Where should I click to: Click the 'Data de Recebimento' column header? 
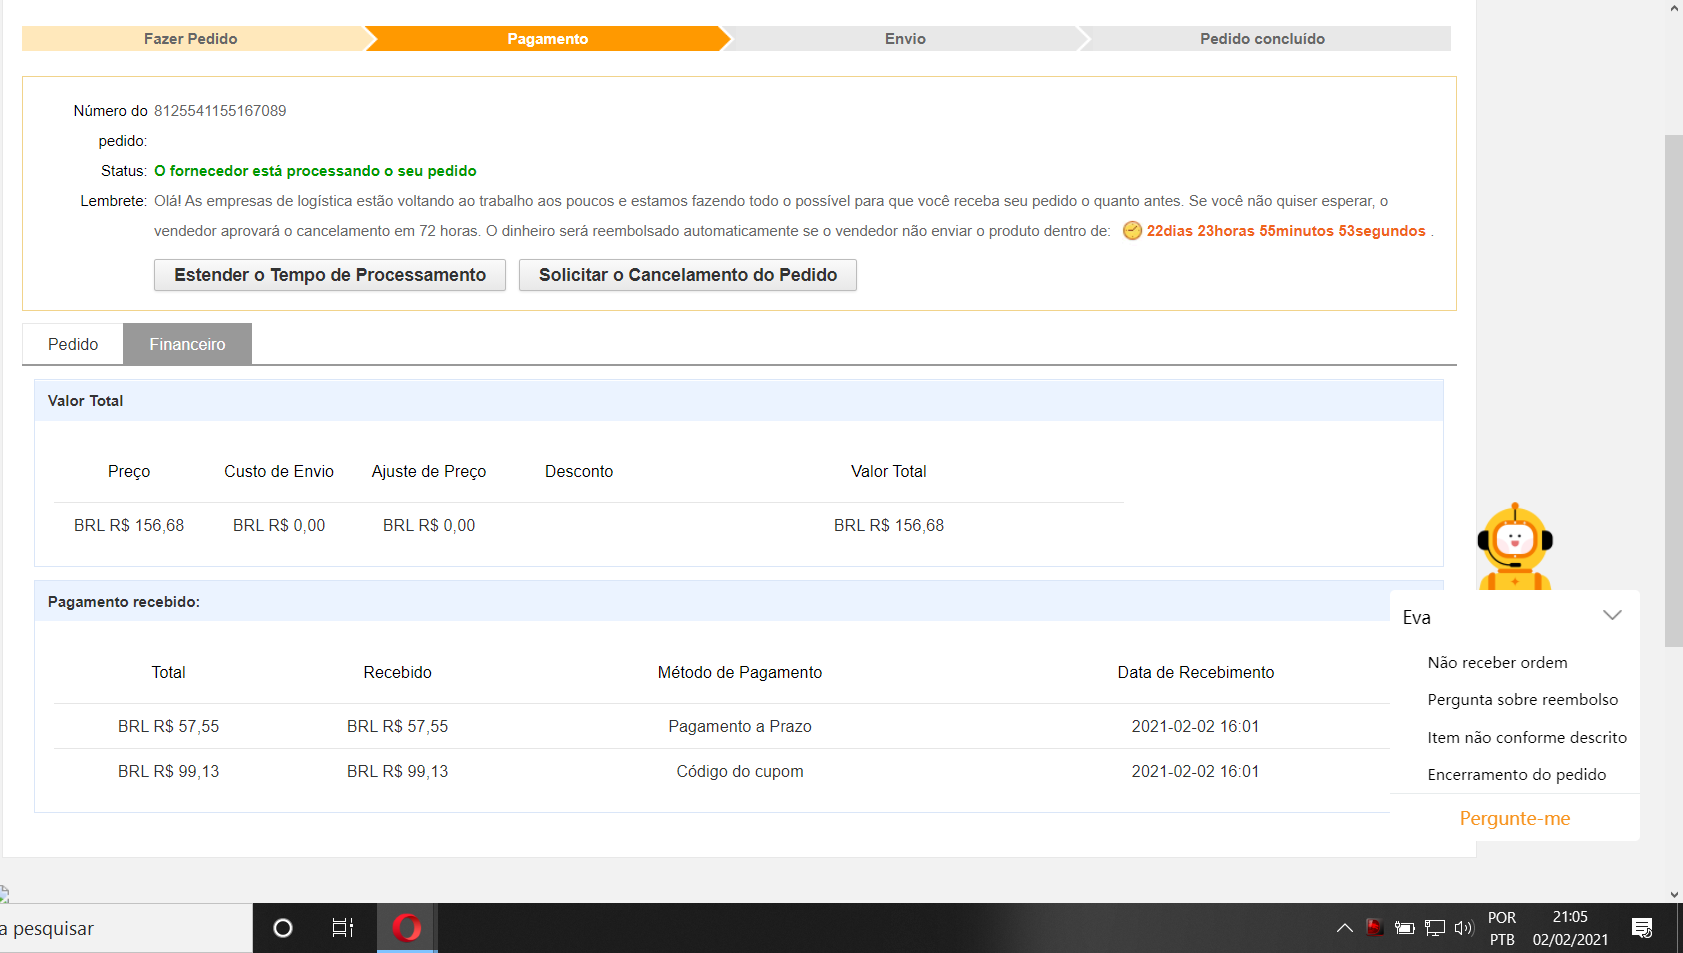(1196, 672)
